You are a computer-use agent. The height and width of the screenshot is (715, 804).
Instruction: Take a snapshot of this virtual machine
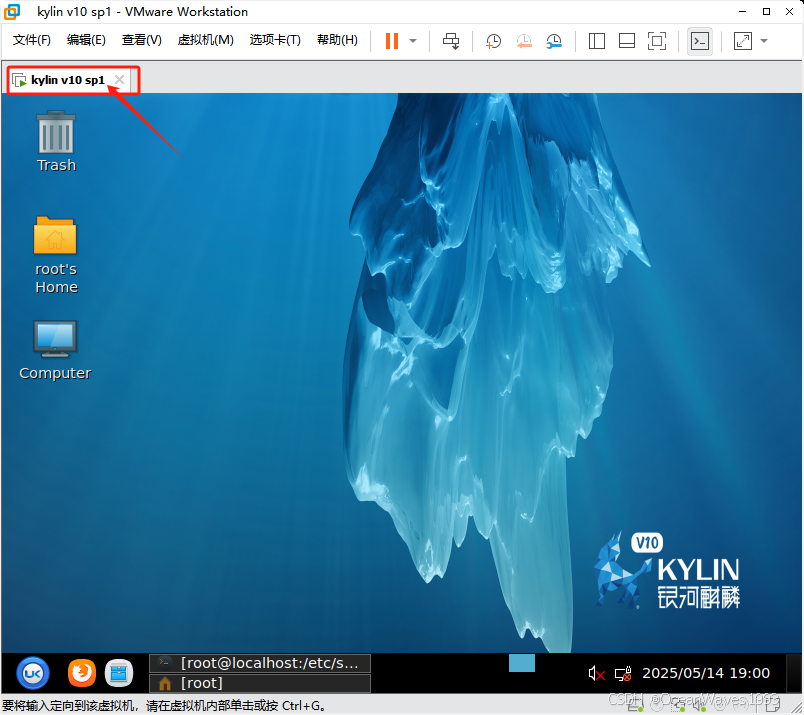pyautogui.click(x=493, y=41)
